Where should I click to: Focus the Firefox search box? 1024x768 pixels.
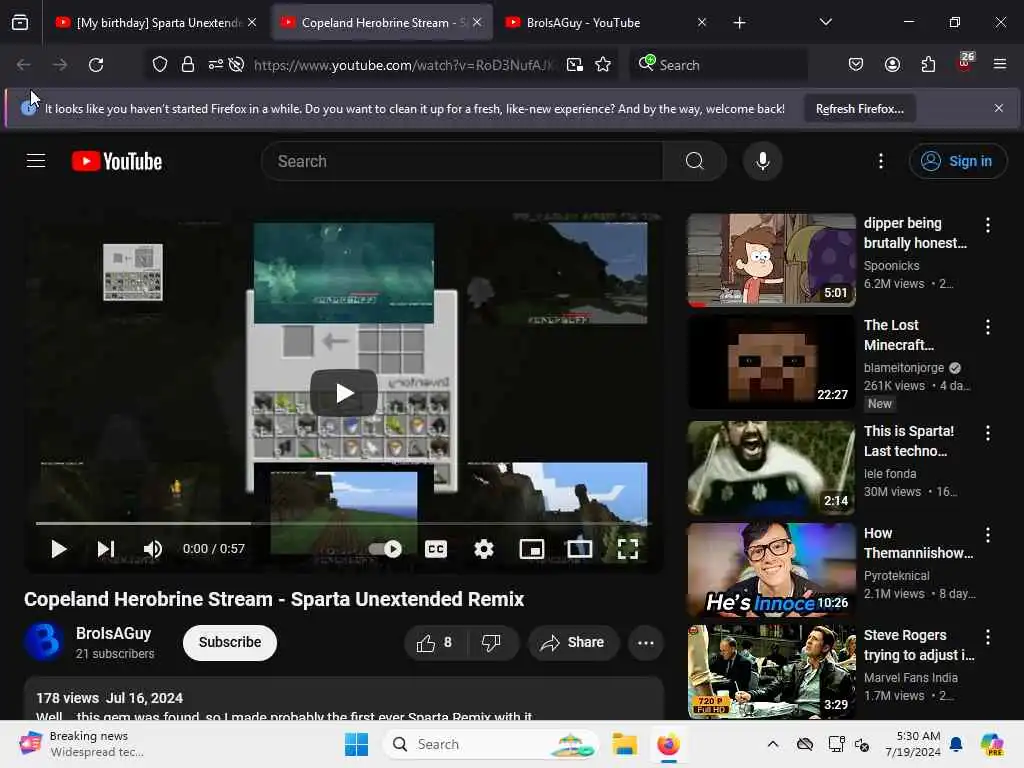[x=718, y=65]
